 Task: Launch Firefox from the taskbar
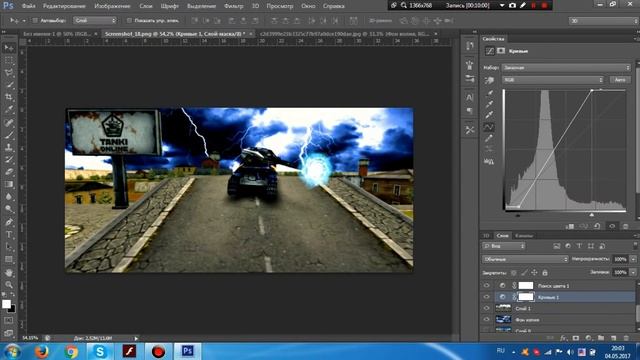[42, 351]
